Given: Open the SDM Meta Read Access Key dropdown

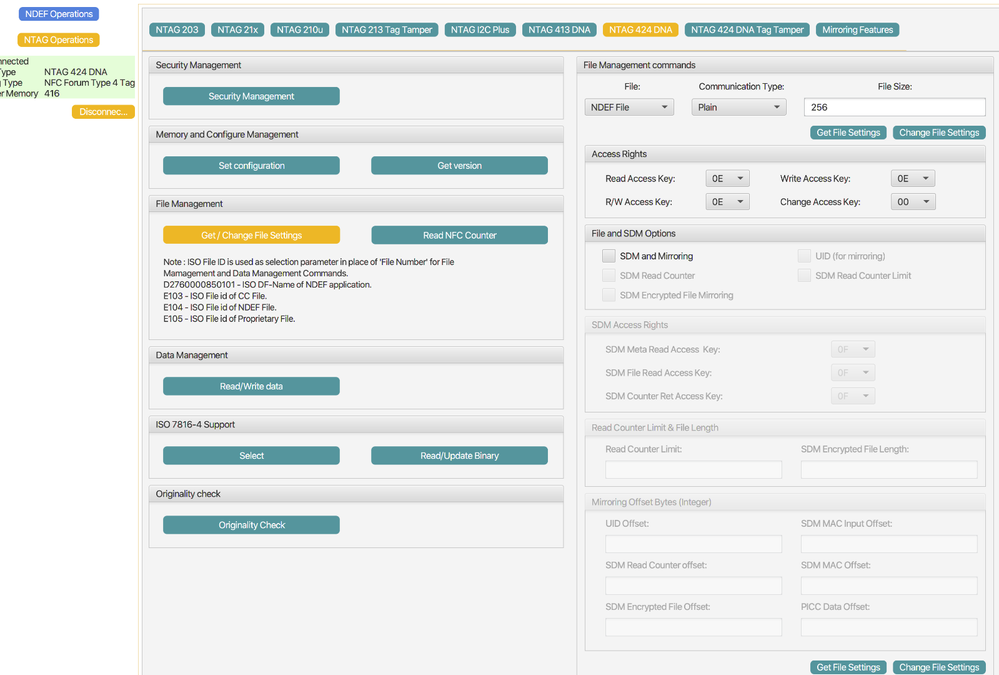Looking at the screenshot, I should click(x=853, y=349).
